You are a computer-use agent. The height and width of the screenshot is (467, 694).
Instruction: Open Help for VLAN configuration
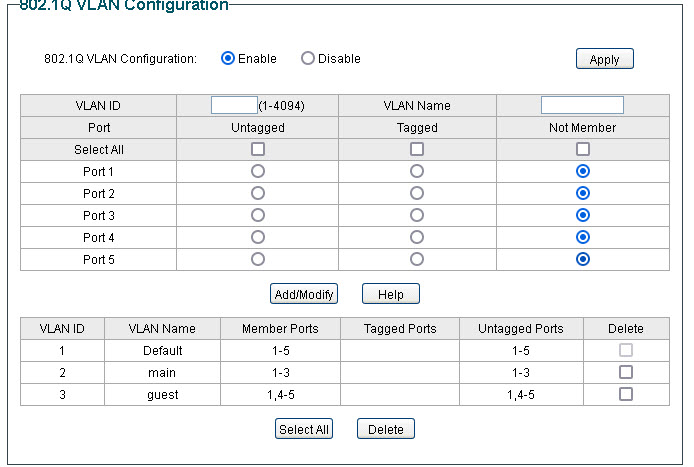(x=391, y=294)
